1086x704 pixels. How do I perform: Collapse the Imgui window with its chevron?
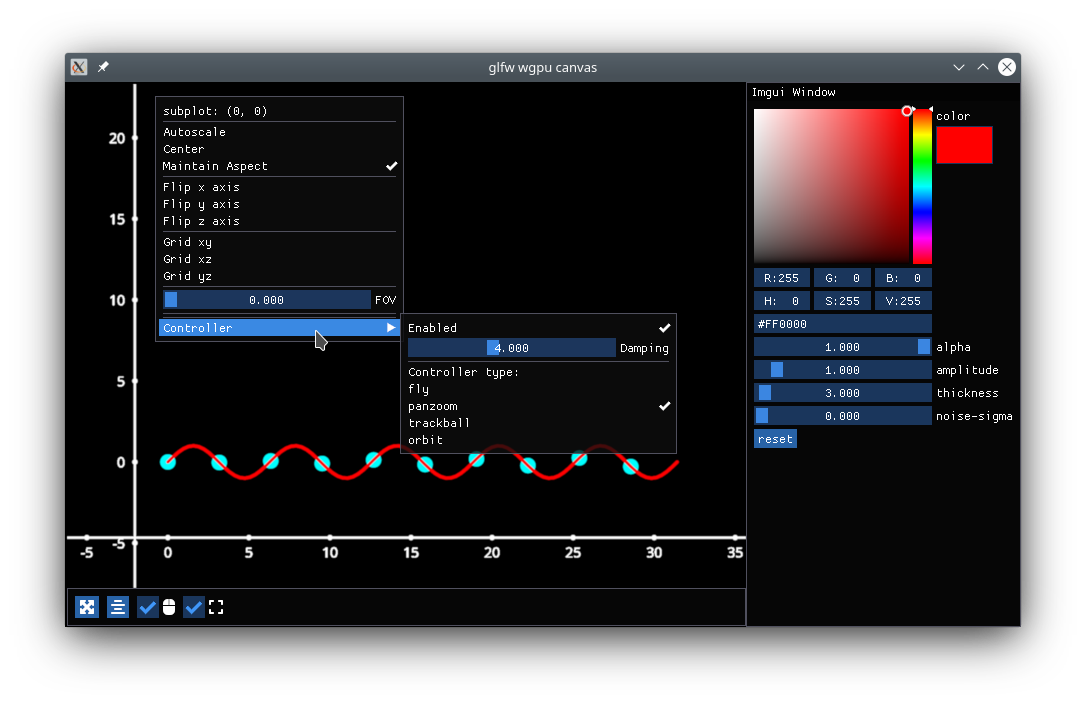click(958, 67)
